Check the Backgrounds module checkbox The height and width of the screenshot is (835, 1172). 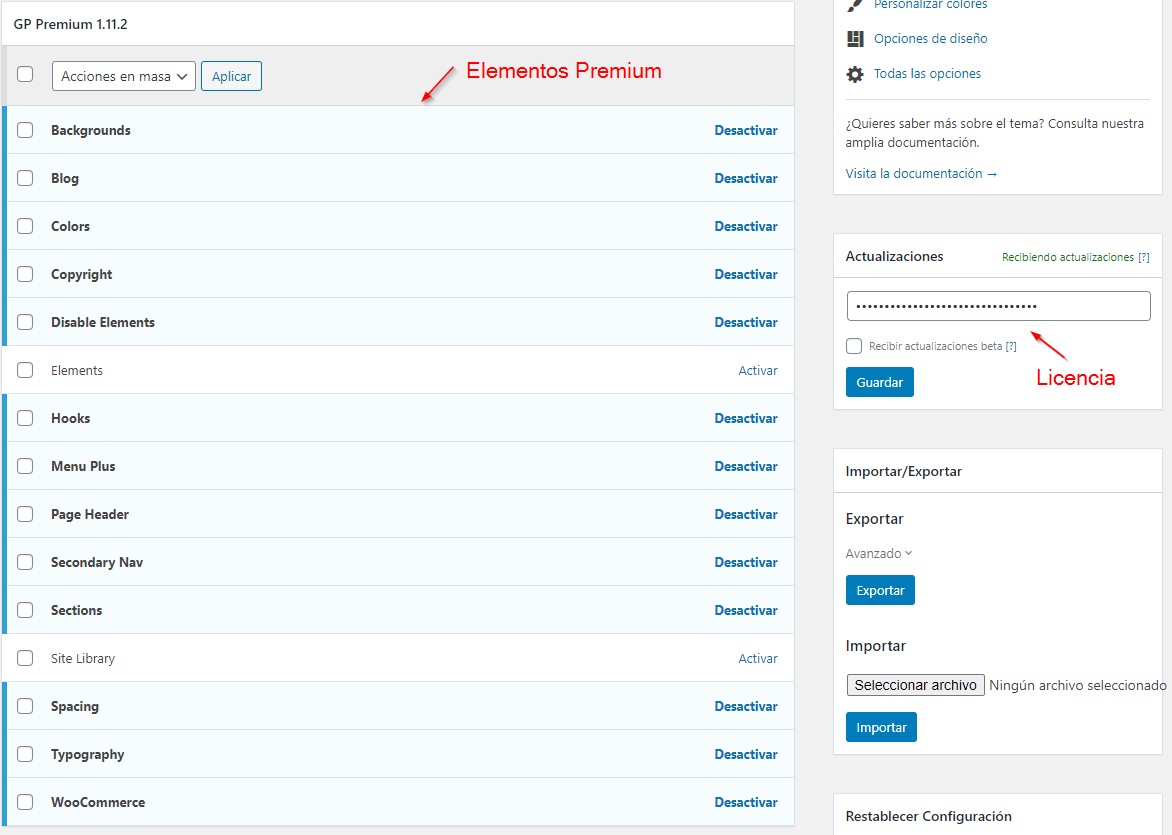[x=25, y=130]
